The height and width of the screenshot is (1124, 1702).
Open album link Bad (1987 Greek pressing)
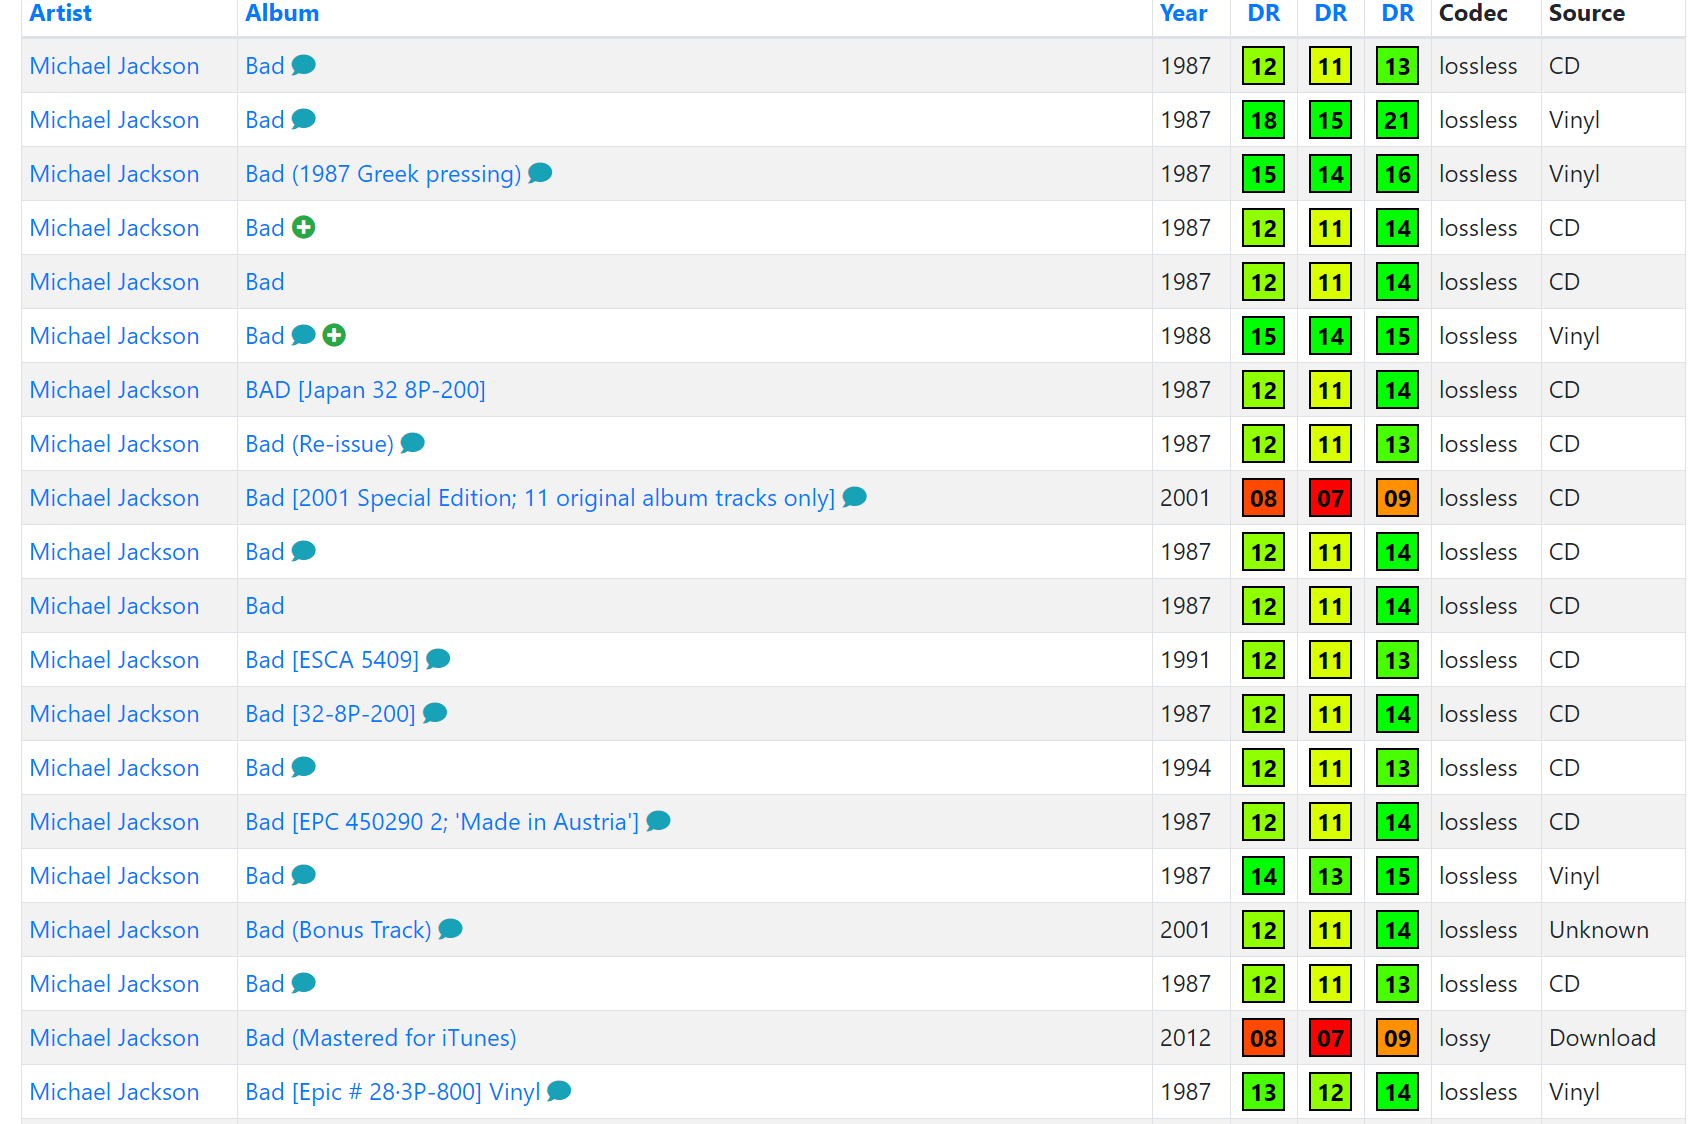point(383,174)
